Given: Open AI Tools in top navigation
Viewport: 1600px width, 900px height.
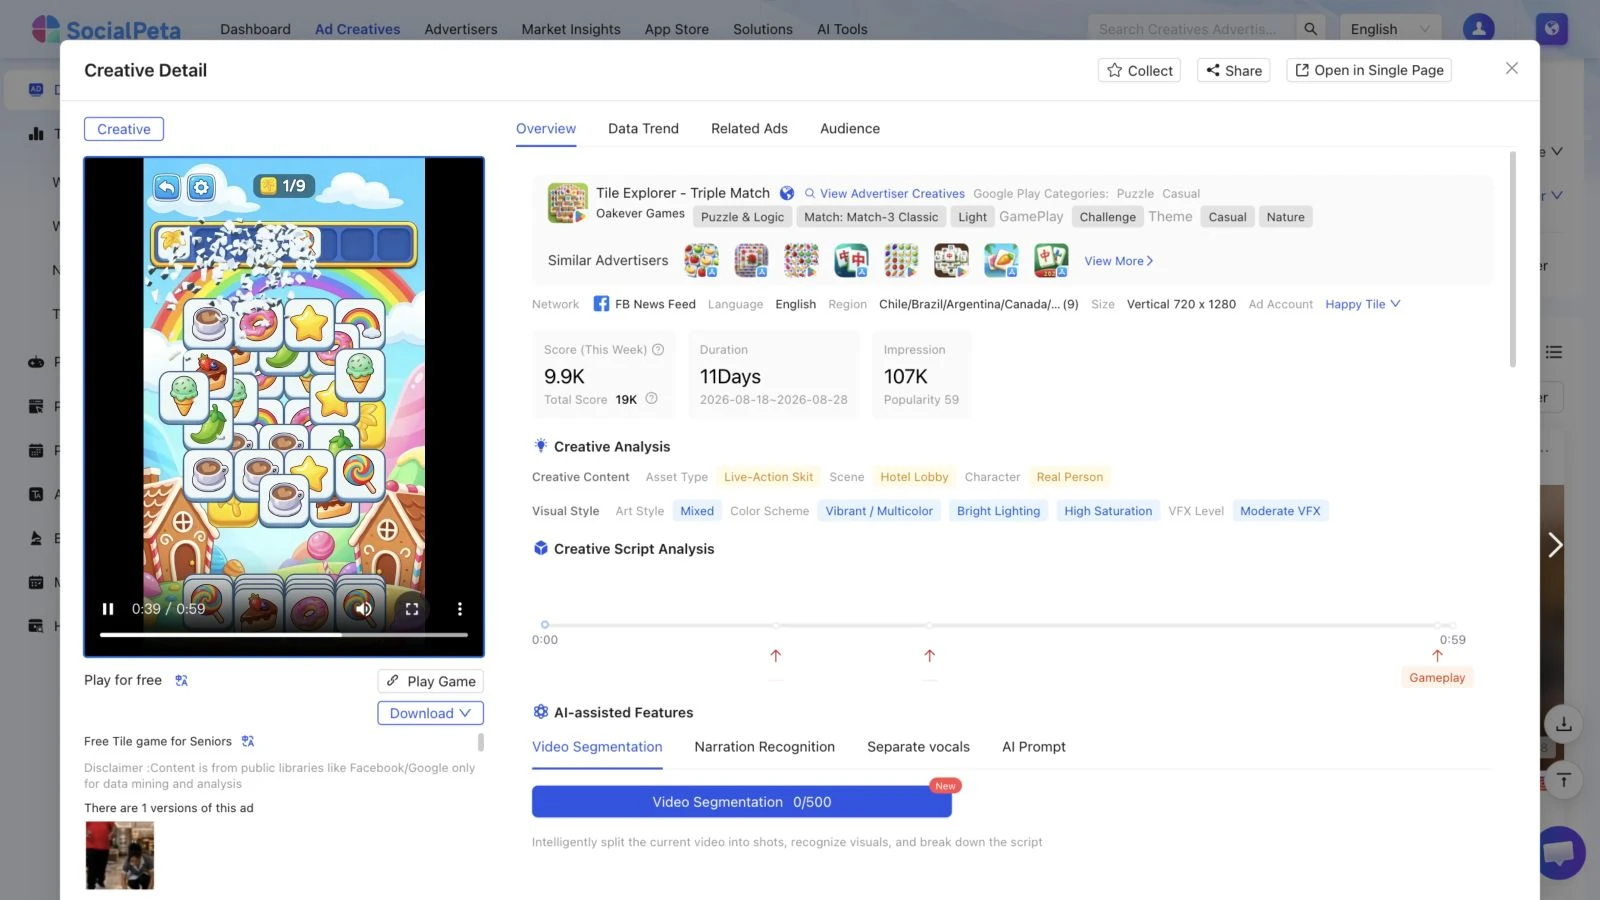Looking at the screenshot, I should click(842, 29).
